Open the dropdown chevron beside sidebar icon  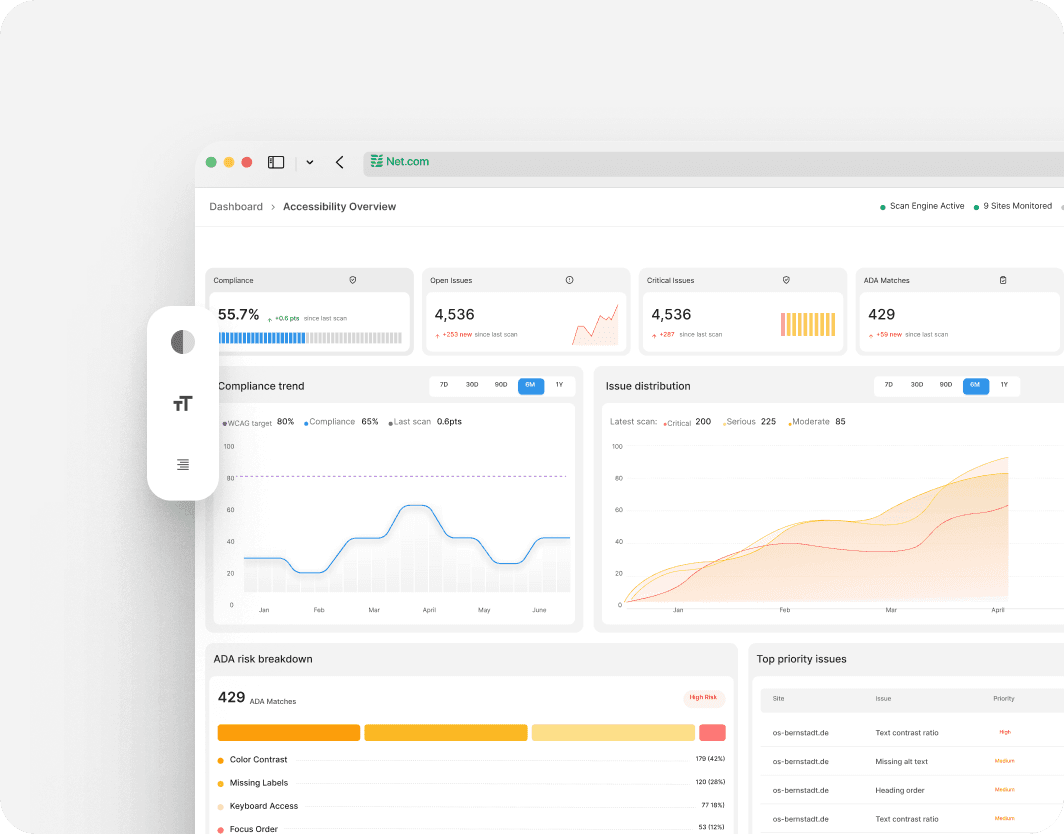pos(309,162)
